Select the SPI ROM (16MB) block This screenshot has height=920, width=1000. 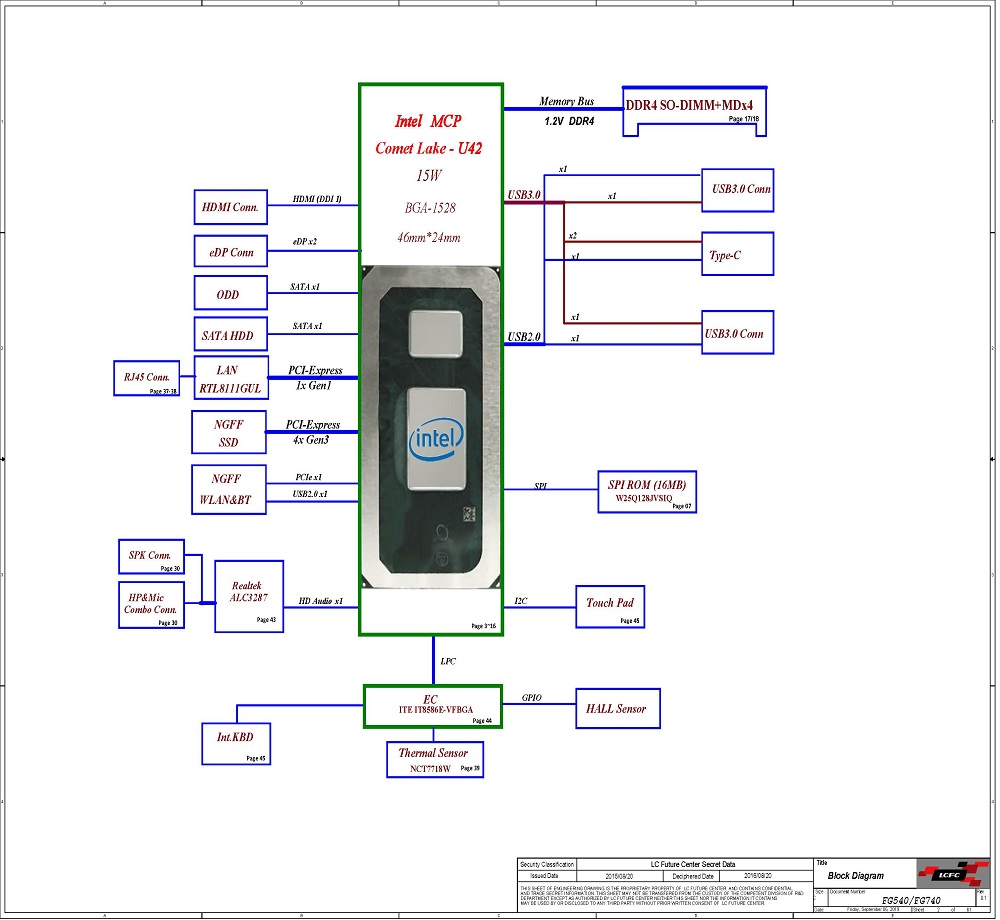click(647, 491)
